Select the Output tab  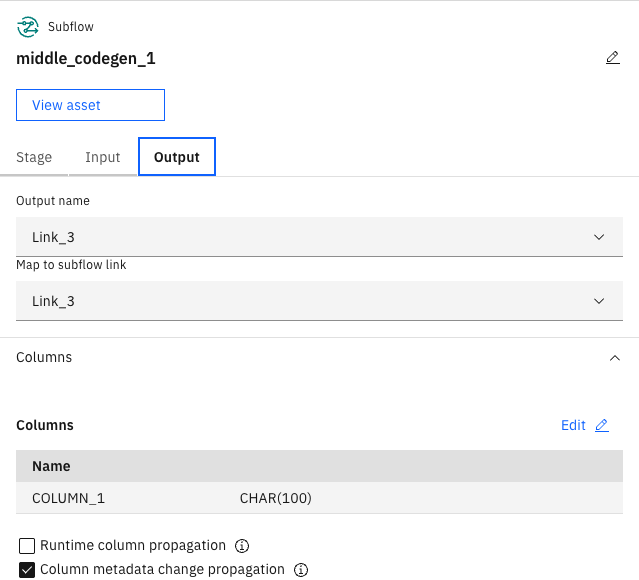(177, 157)
